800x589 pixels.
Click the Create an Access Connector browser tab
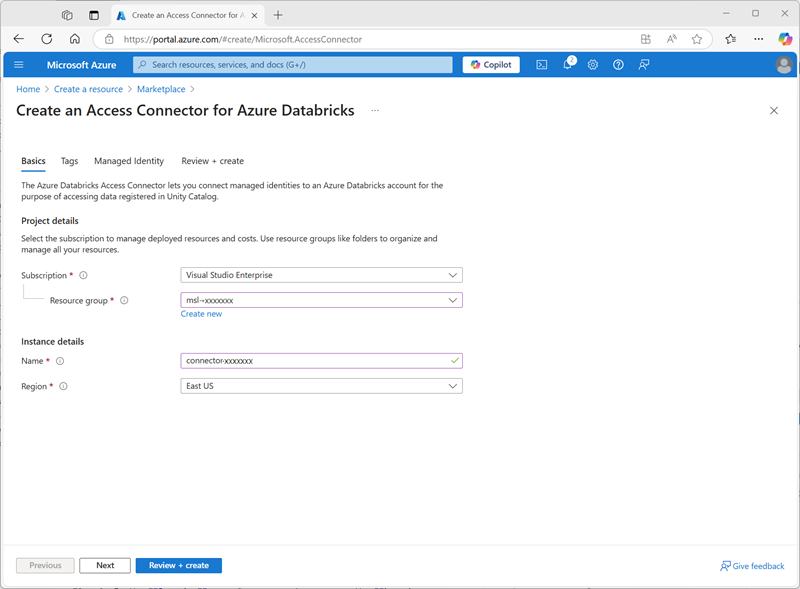(x=188, y=15)
